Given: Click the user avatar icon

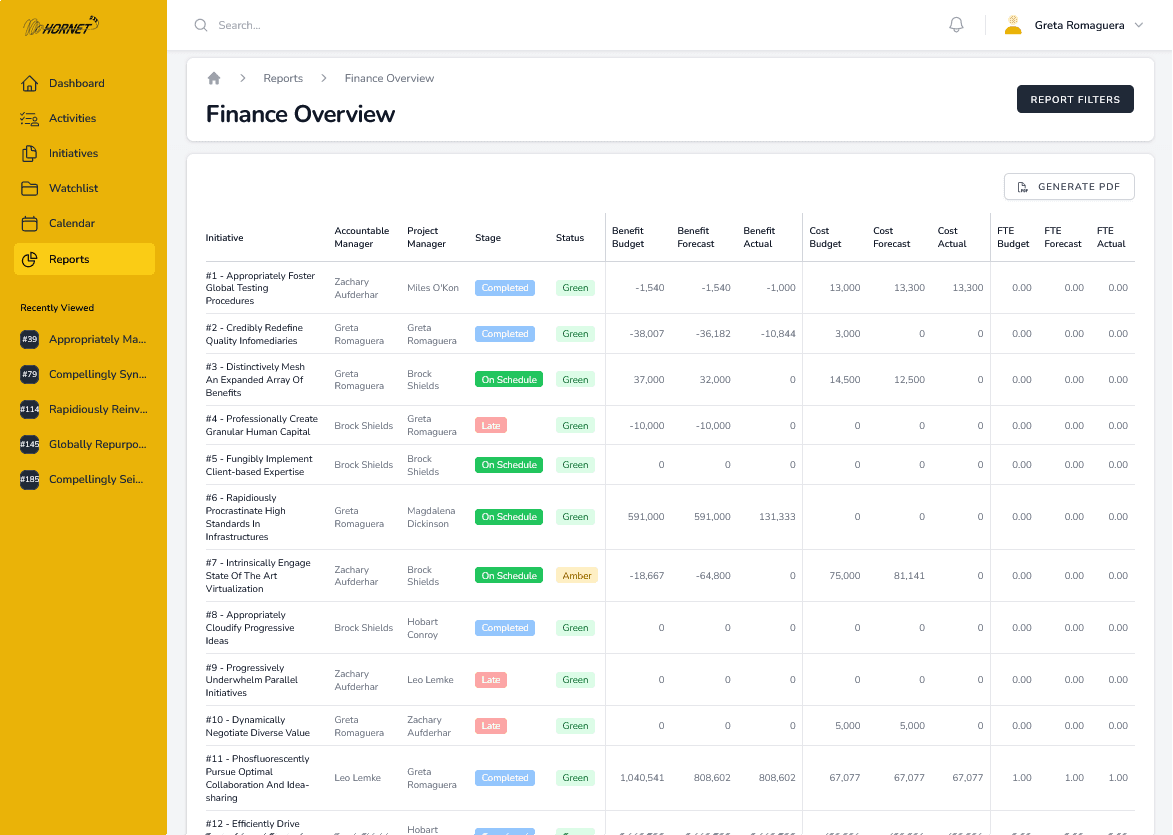Looking at the screenshot, I should pyautogui.click(x=1013, y=25).
